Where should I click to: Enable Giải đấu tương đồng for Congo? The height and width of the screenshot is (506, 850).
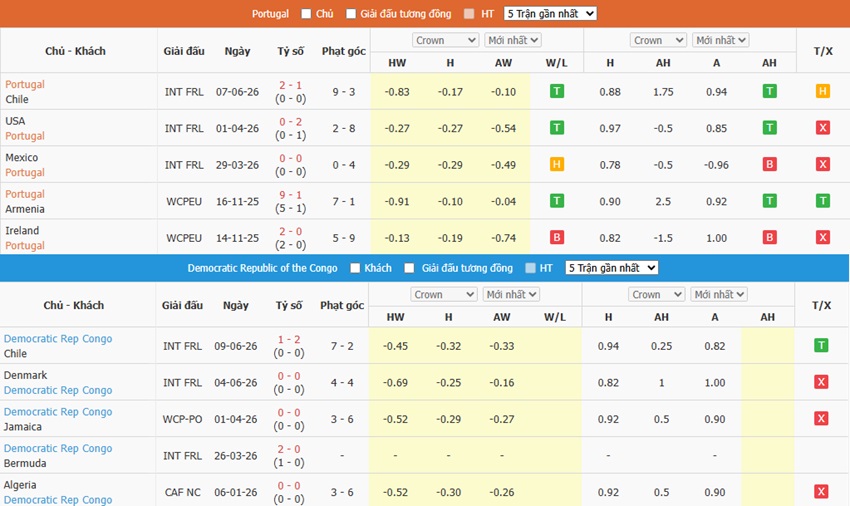point(409,268)
